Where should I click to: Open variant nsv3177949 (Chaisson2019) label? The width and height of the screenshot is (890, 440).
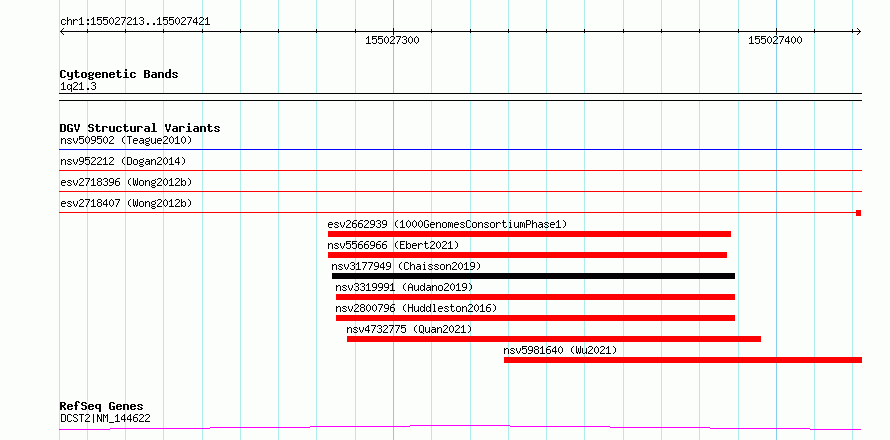pos(406,266)
